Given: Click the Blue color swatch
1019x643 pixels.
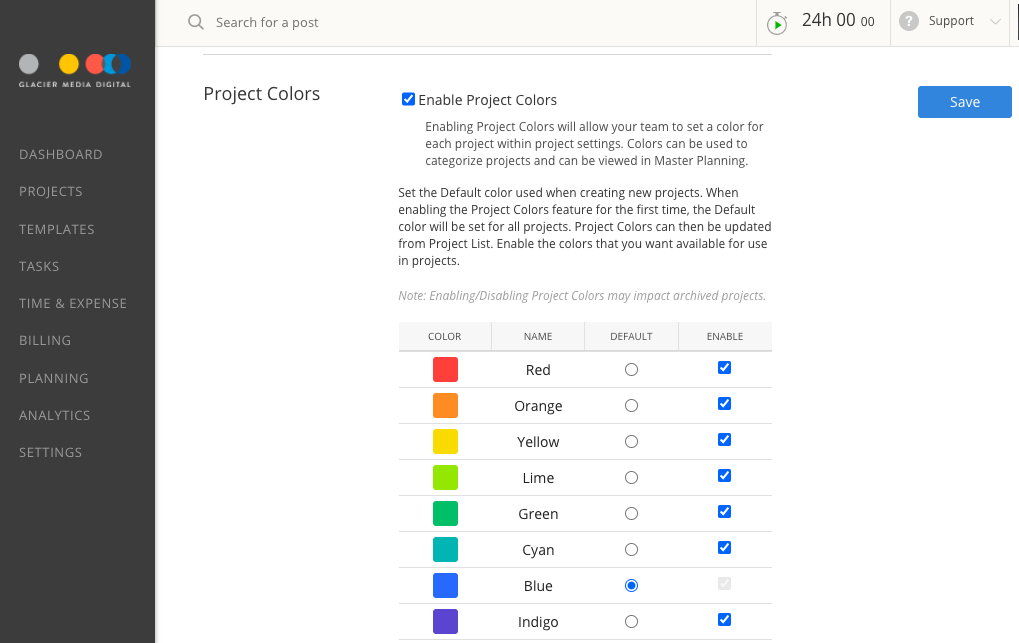Looking at the screenshot, I should pyautogui.click(x=445, y=586).
